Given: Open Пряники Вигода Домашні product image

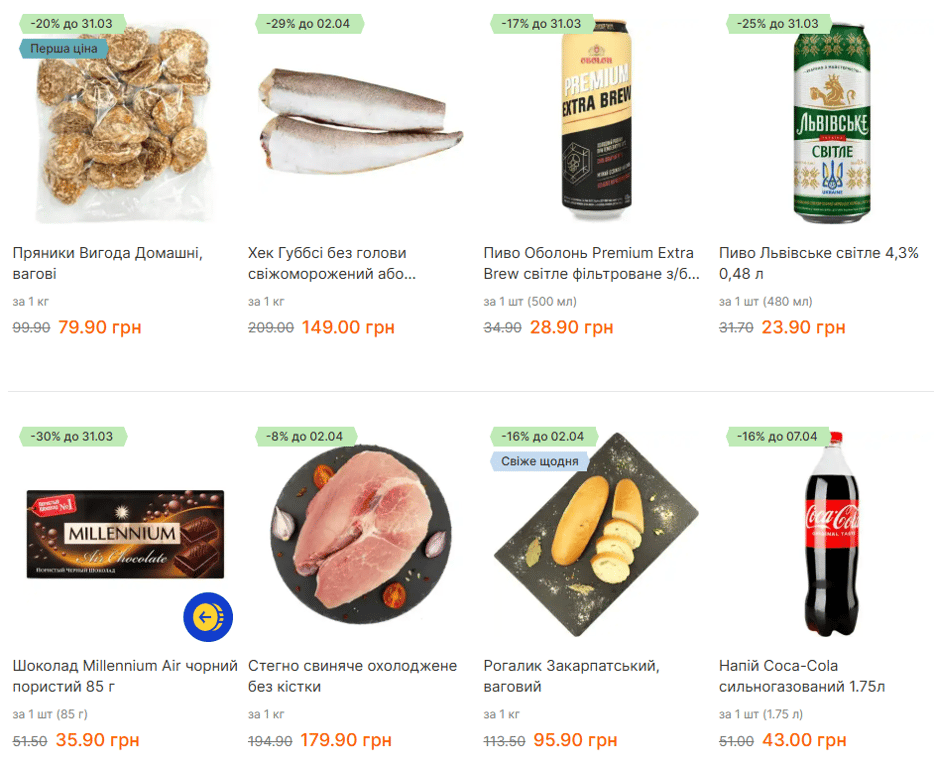Looking at the screenshot, I should 124,122.
